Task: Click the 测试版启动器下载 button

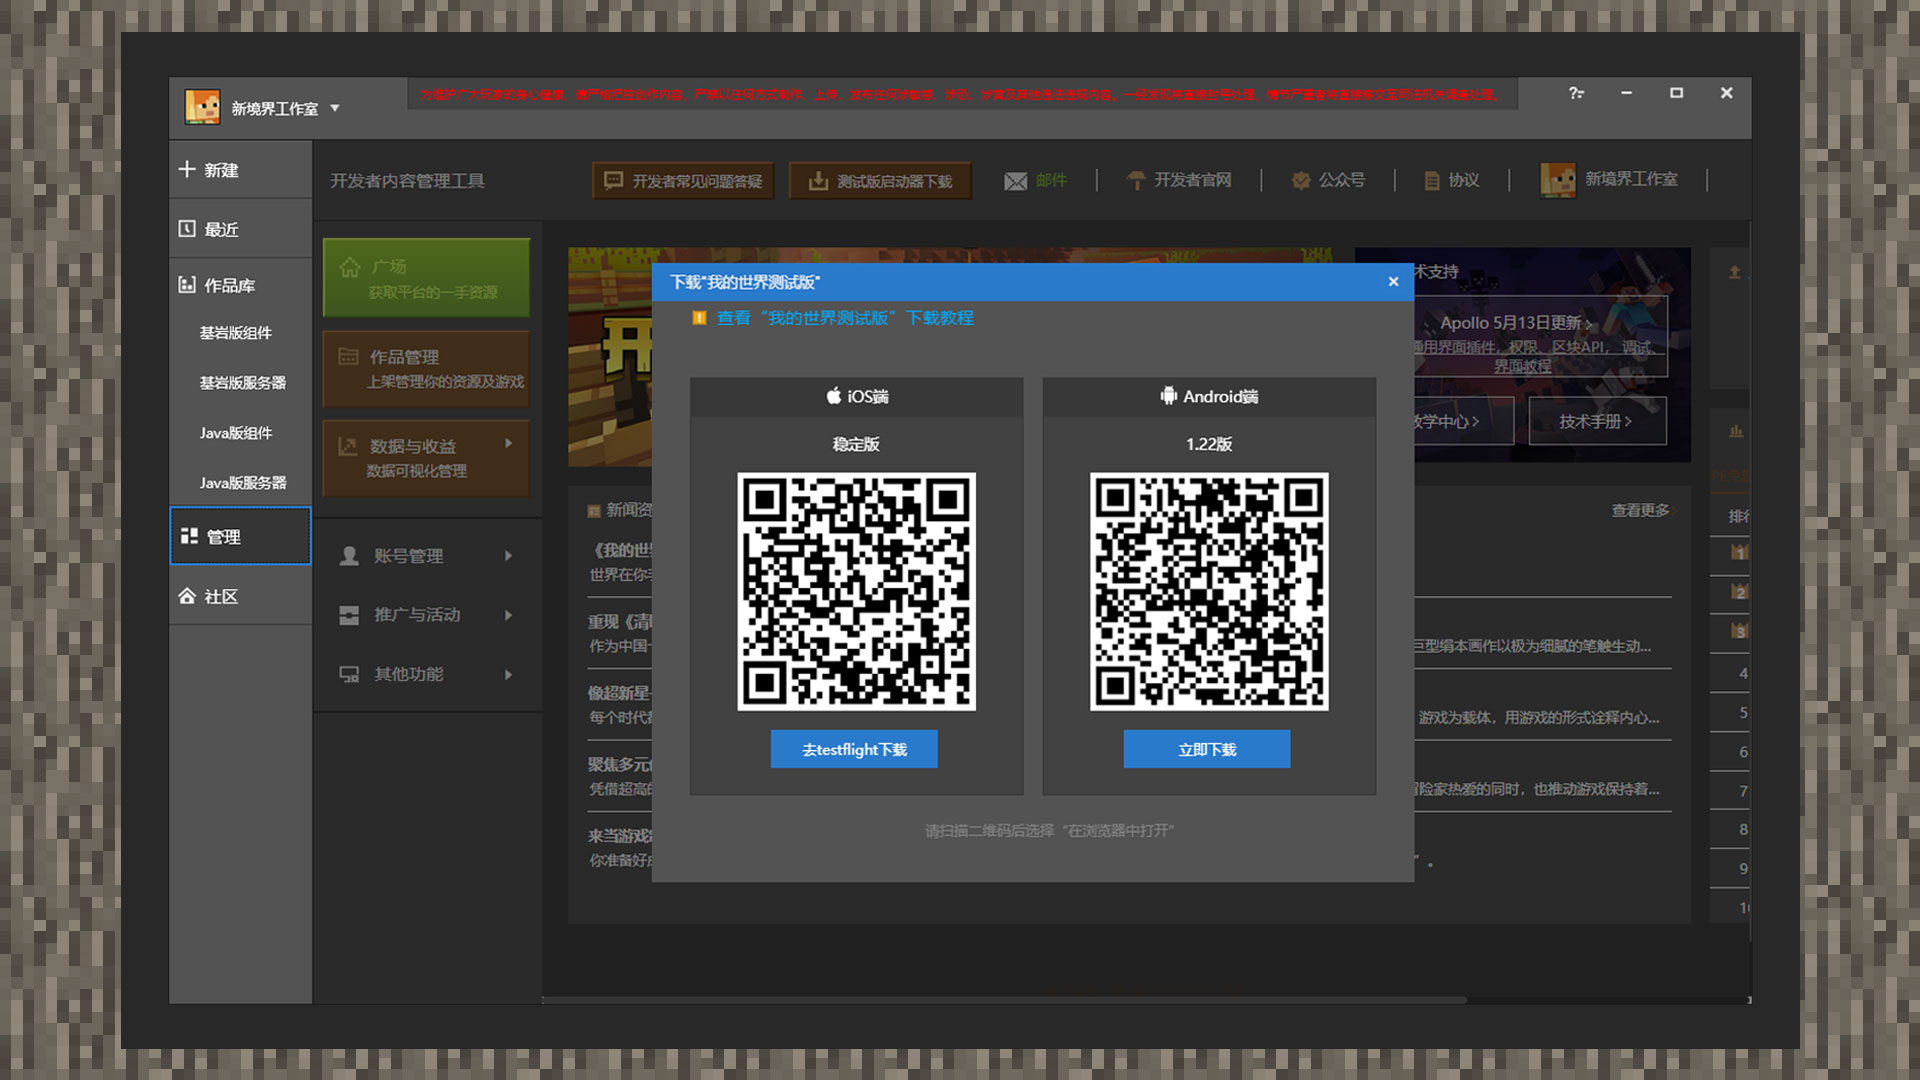Action: pyautogui.click(x=880, y=181)
